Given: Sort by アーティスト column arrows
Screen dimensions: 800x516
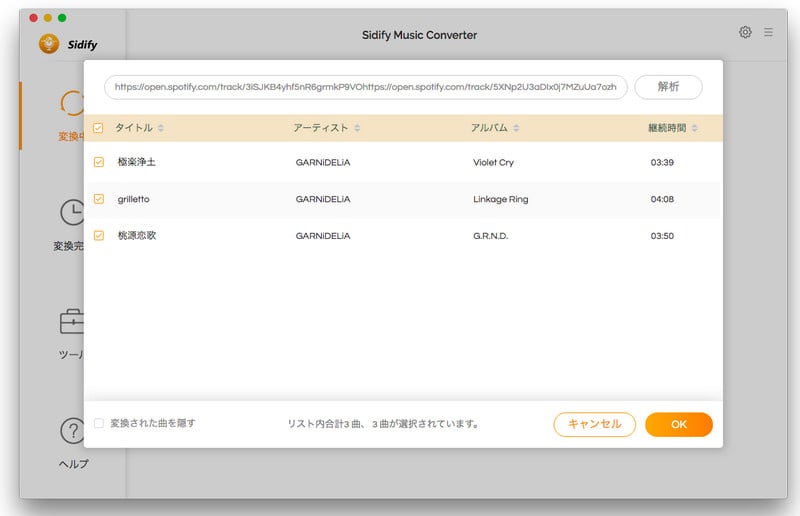Looking at the screenshot, I should pos(357,128).
